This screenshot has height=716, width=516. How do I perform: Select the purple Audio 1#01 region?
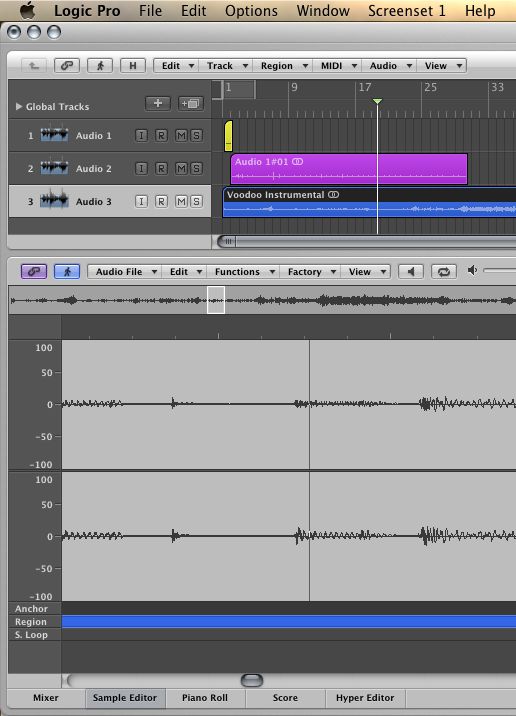coord(349,168)
